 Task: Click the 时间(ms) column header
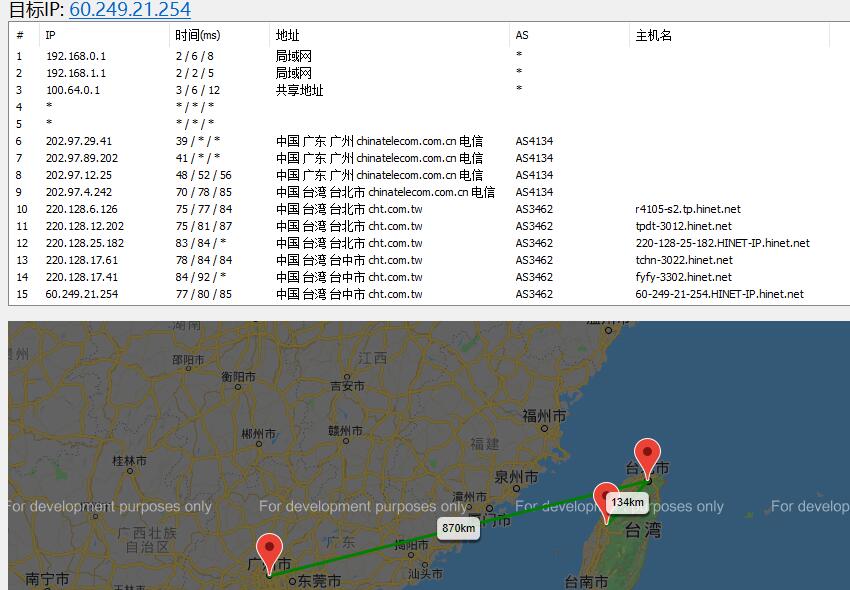coord(197,35)
